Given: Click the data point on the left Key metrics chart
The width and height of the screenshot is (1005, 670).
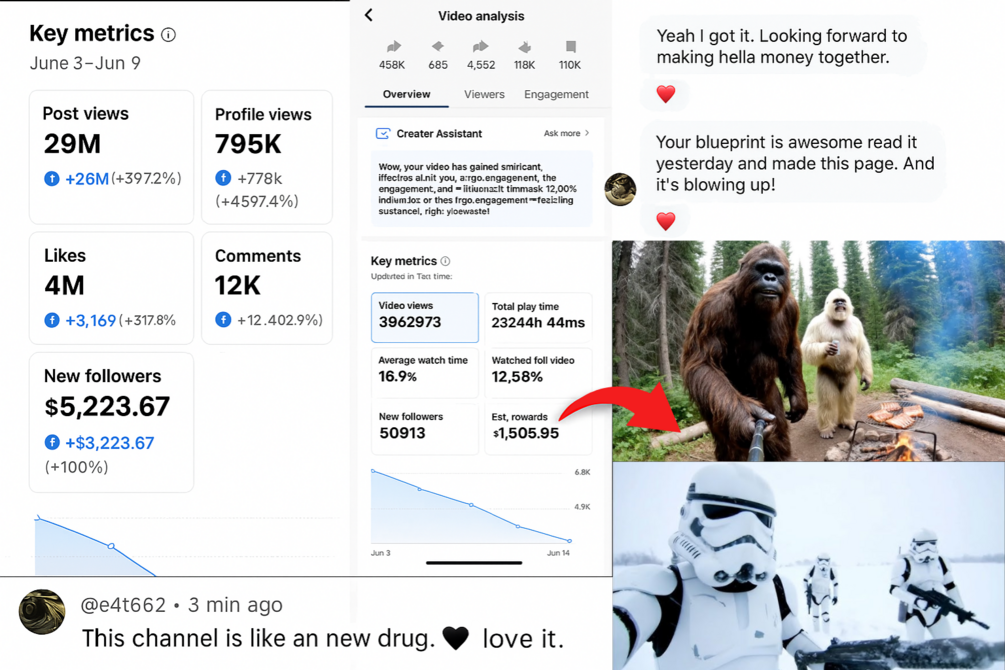Looking at the screenshot, I should click(x=111, y=546).
